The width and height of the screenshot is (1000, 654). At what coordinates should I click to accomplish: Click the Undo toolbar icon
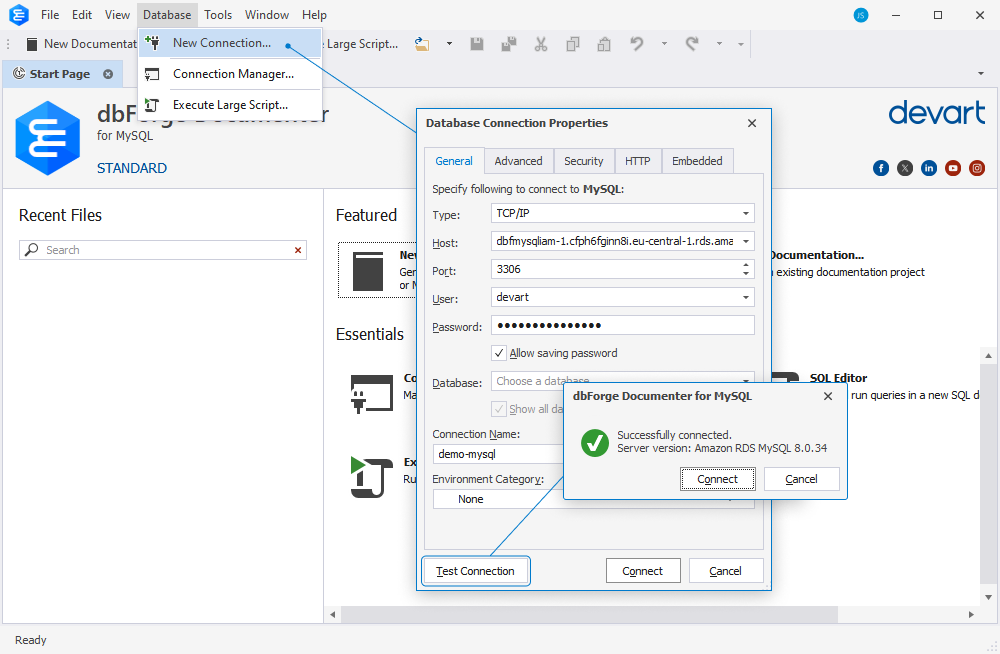(x=636, y=44)
